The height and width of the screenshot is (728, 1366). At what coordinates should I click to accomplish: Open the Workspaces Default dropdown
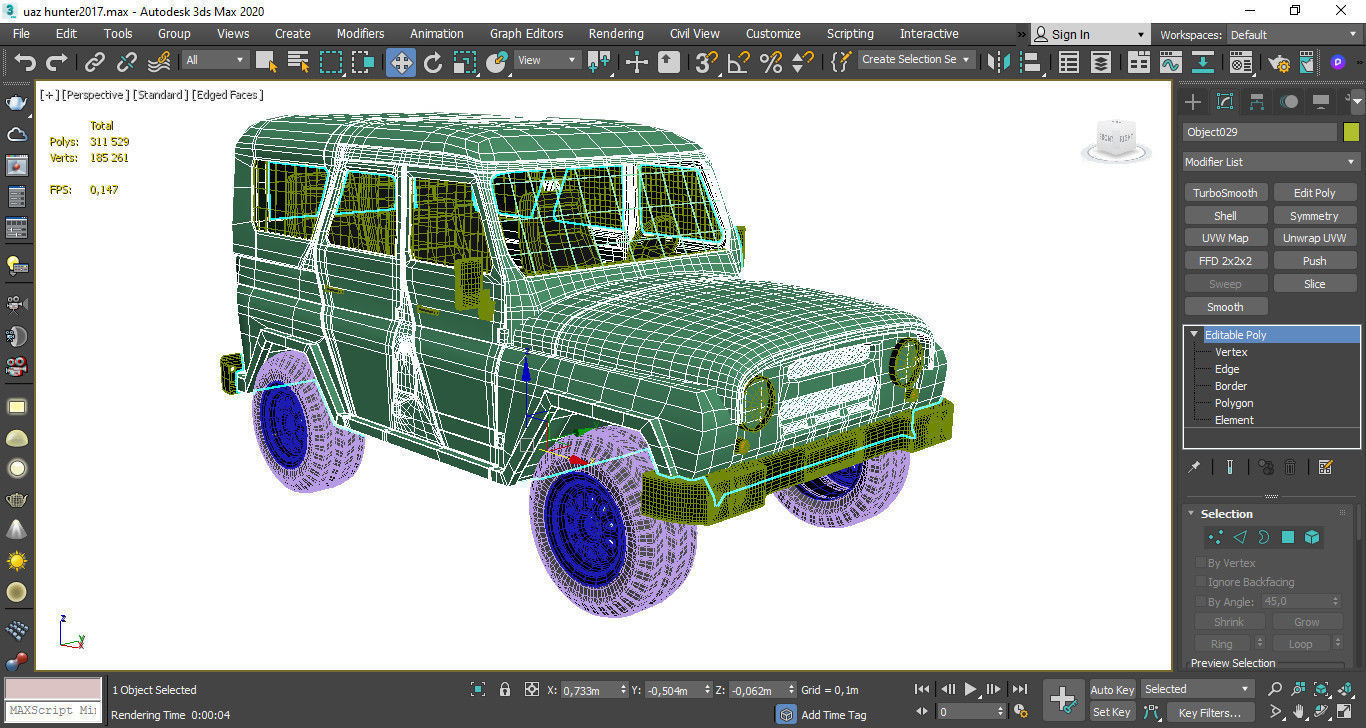(1294, 34)
